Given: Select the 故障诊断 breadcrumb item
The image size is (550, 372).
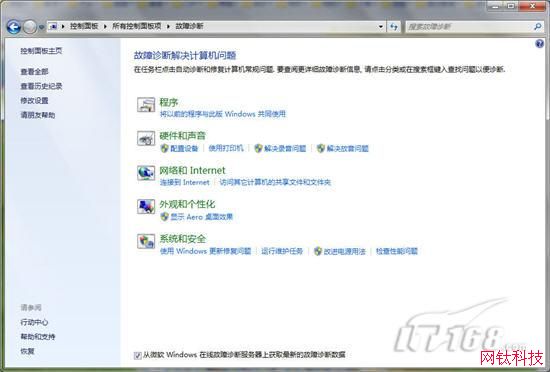Looking at the screenshot, I should coord(189,26).
